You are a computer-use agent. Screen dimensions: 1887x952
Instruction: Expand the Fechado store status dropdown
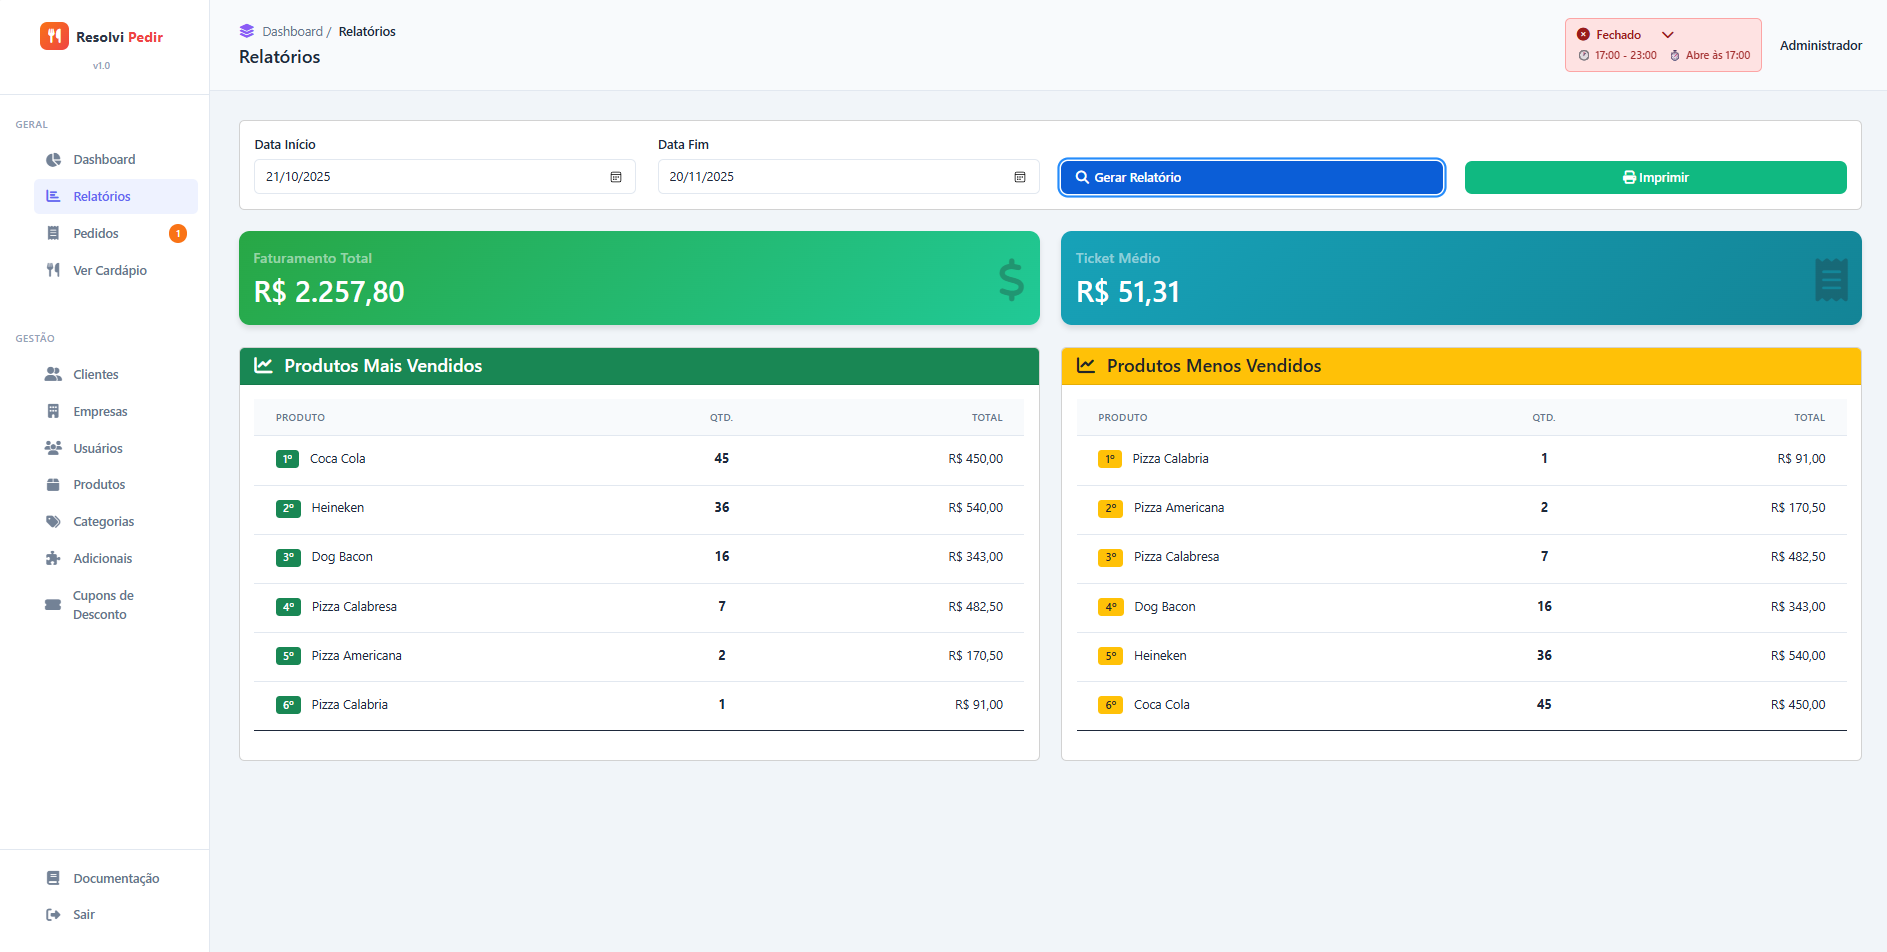(x=1667, y=35)
